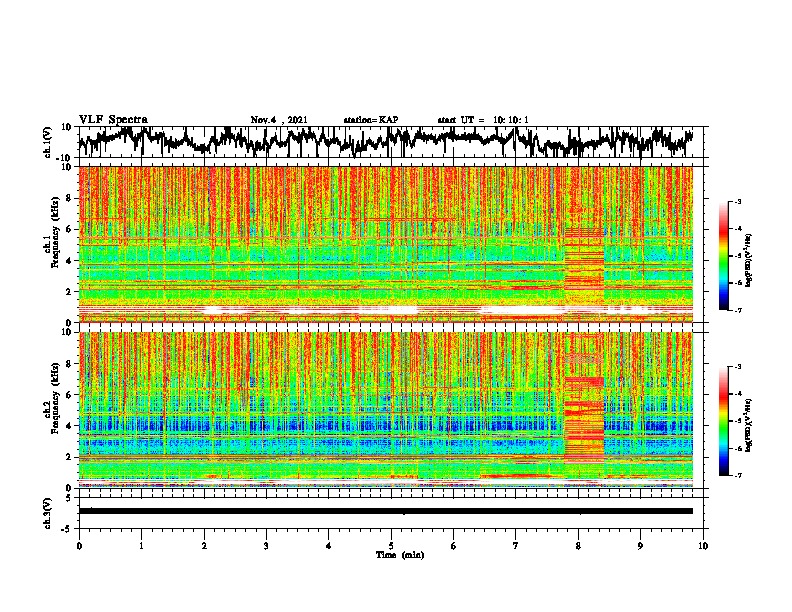Click the ch.1 spectrogram colorbar gradient

click(723, 256)
